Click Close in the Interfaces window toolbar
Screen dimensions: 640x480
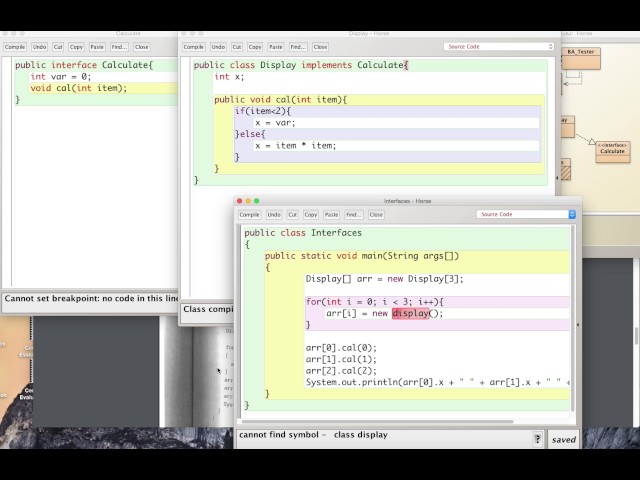pos(376,215)
